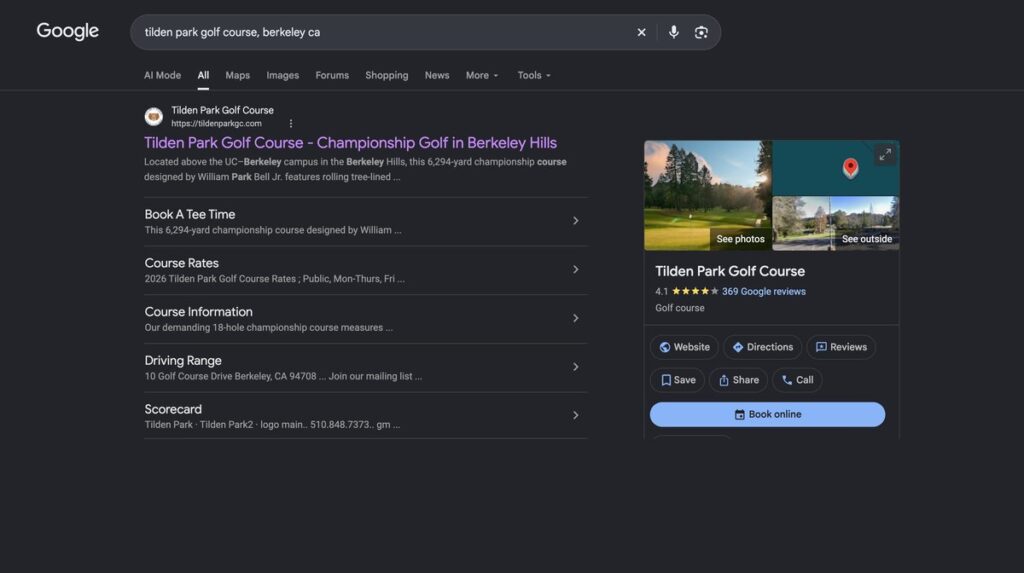Open See photos thumbnail

(708, 195)
